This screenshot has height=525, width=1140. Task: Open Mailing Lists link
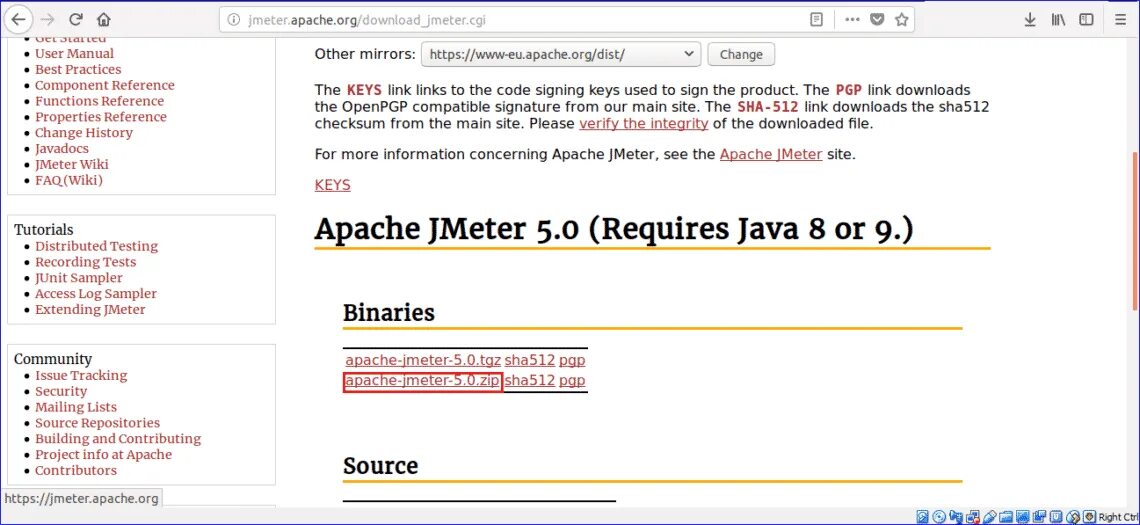[x=76, y=408]
